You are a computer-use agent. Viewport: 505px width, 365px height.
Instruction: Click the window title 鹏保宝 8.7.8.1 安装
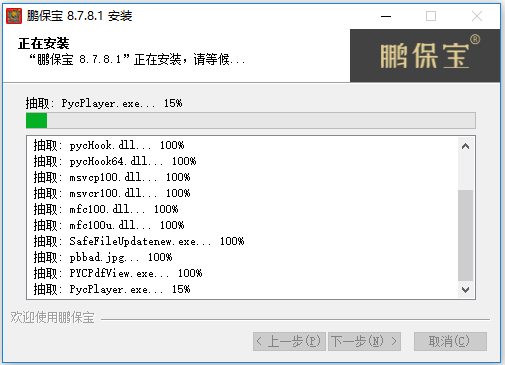[79, 16]
